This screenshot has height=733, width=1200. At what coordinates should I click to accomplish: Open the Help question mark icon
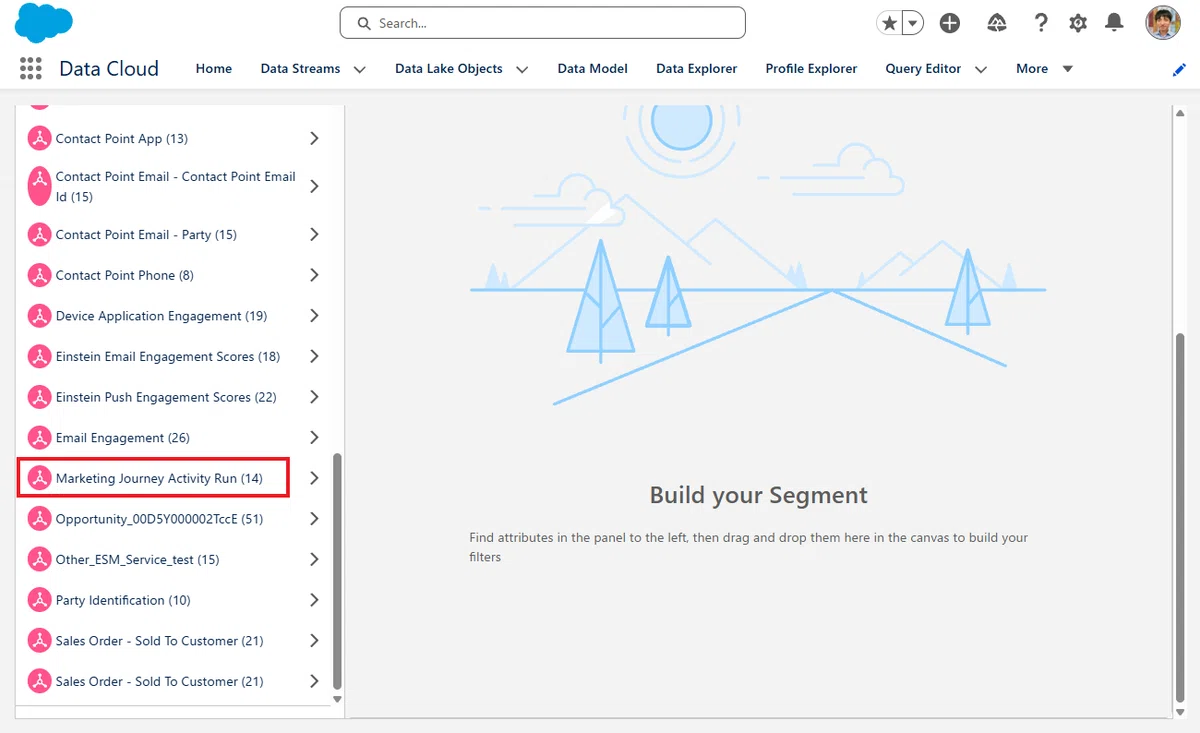tap(1041, 23)
